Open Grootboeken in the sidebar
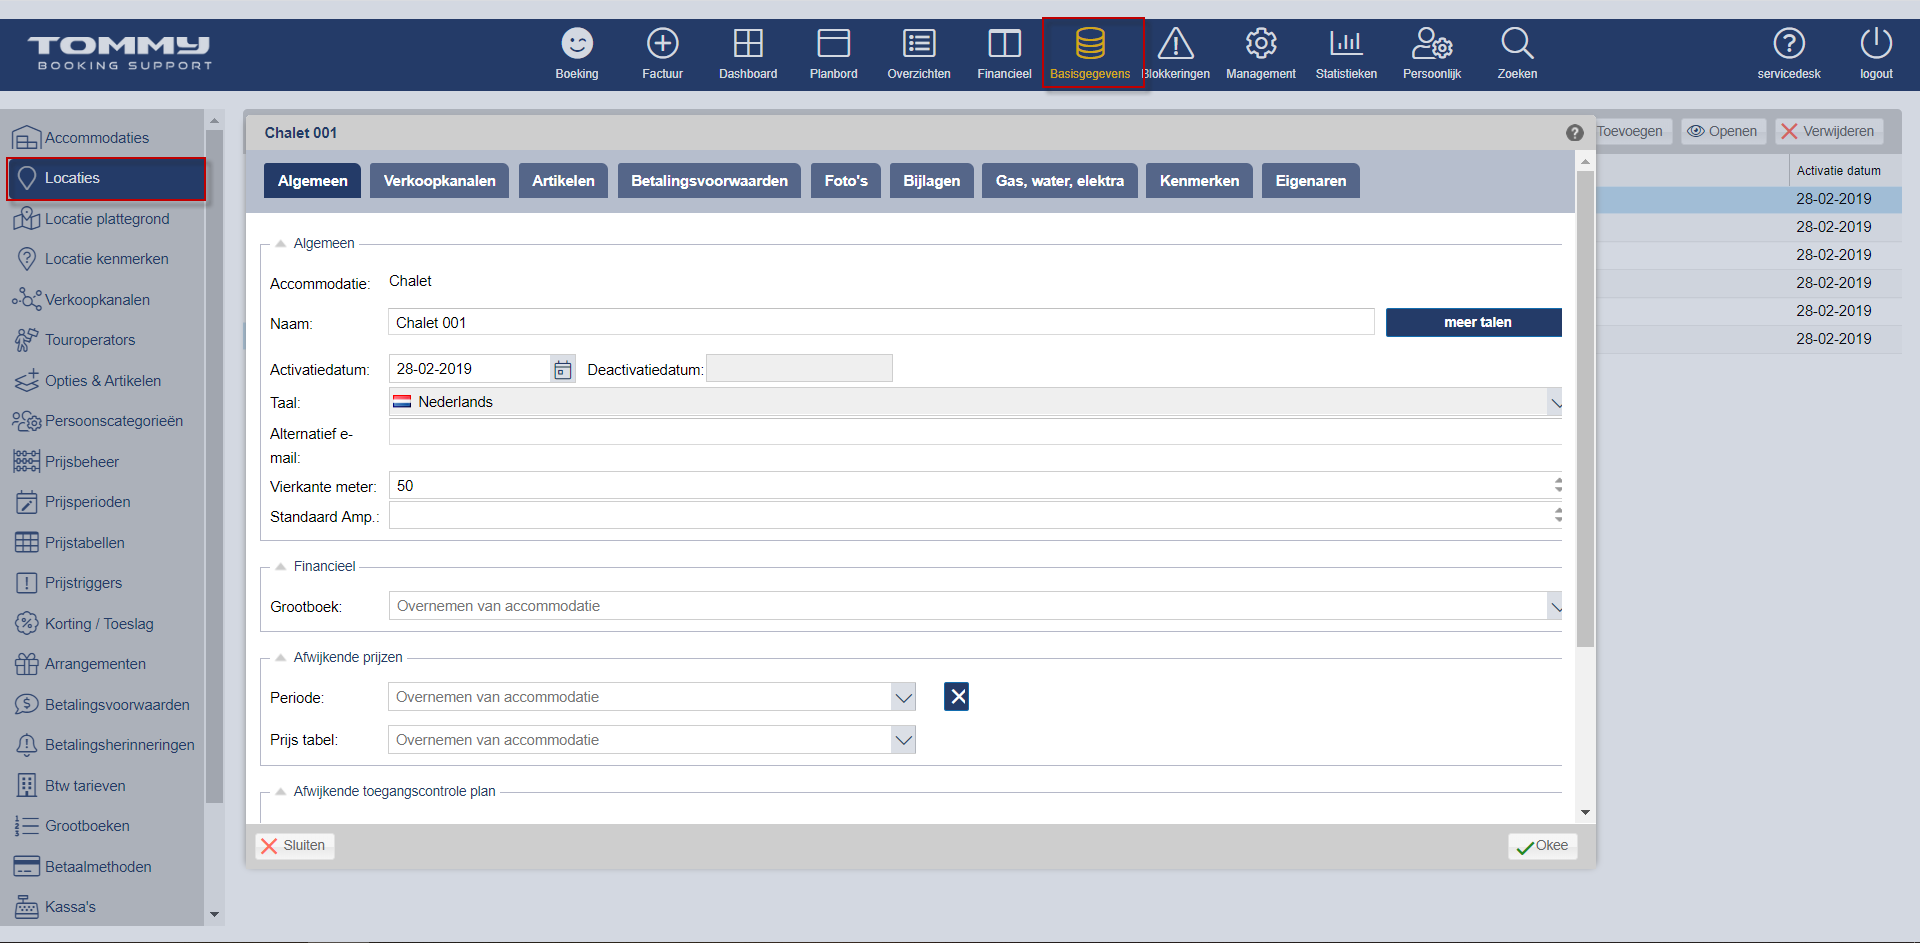This screenshot has width=1920, height=943. (104, 826)
